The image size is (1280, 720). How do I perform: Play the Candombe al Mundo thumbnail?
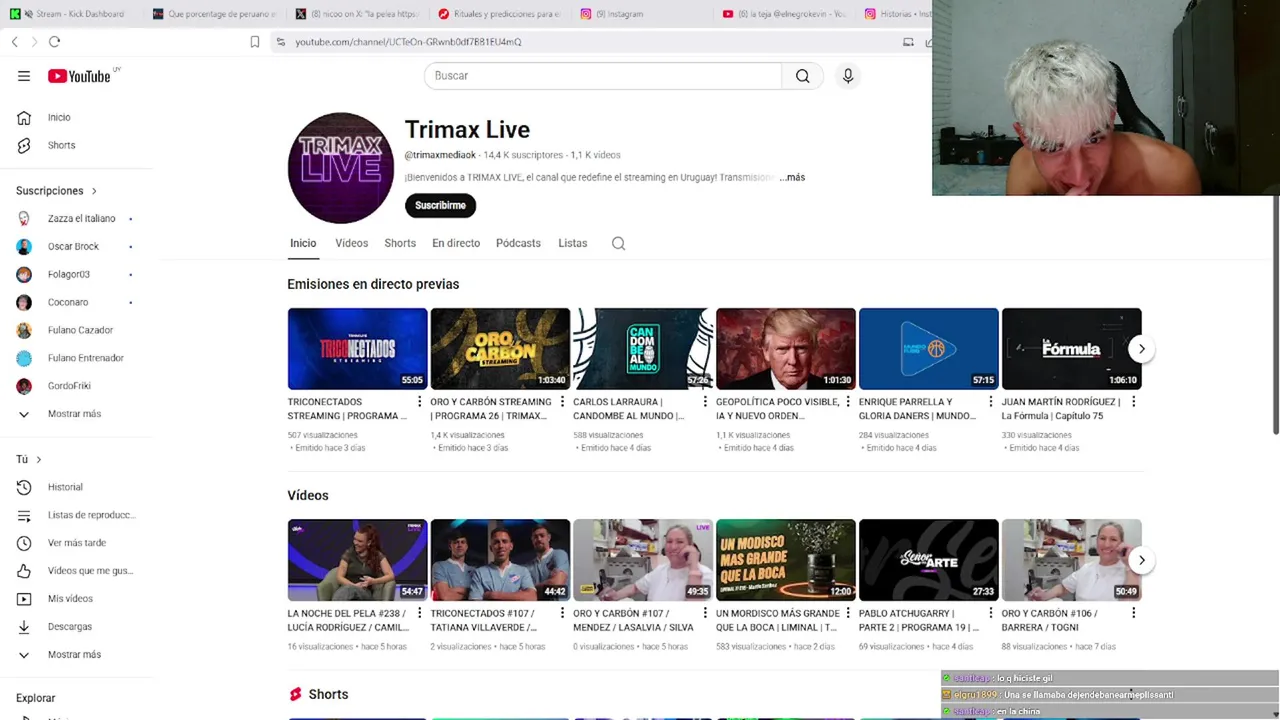643,349
